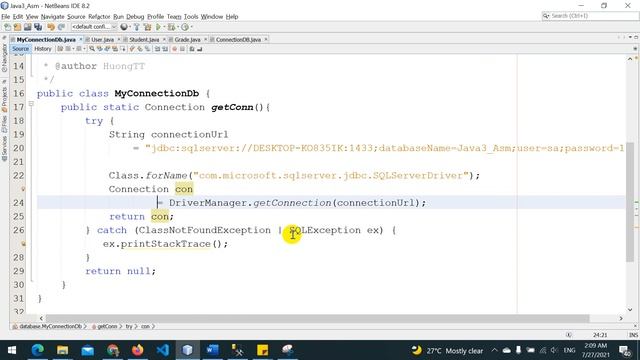This screenshot has height=360, width=640.
Task: Toggle Highlight Search editor button
Action: coord(115,49)
